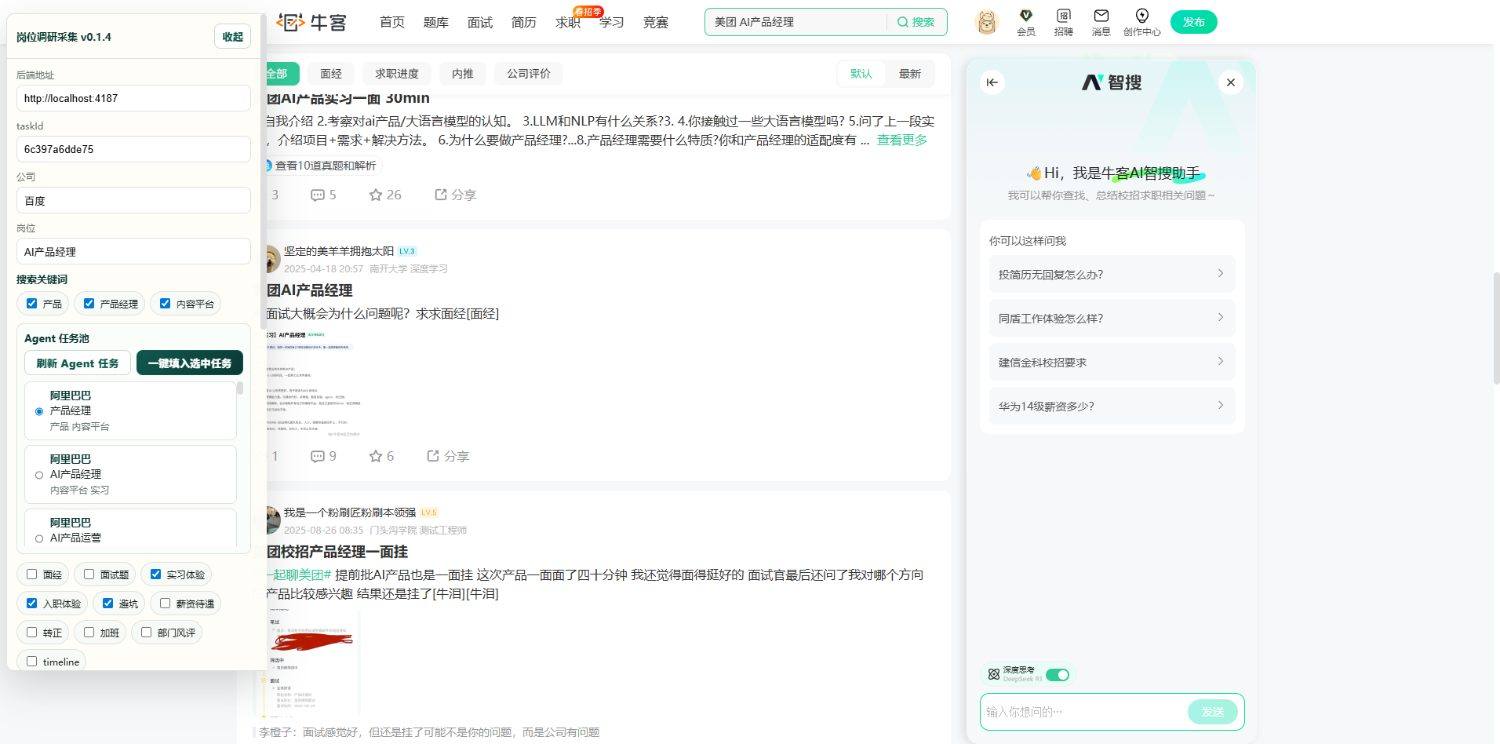Click comment icon with 5 comments
This screenshot has height=744, width=1500.
318,195
